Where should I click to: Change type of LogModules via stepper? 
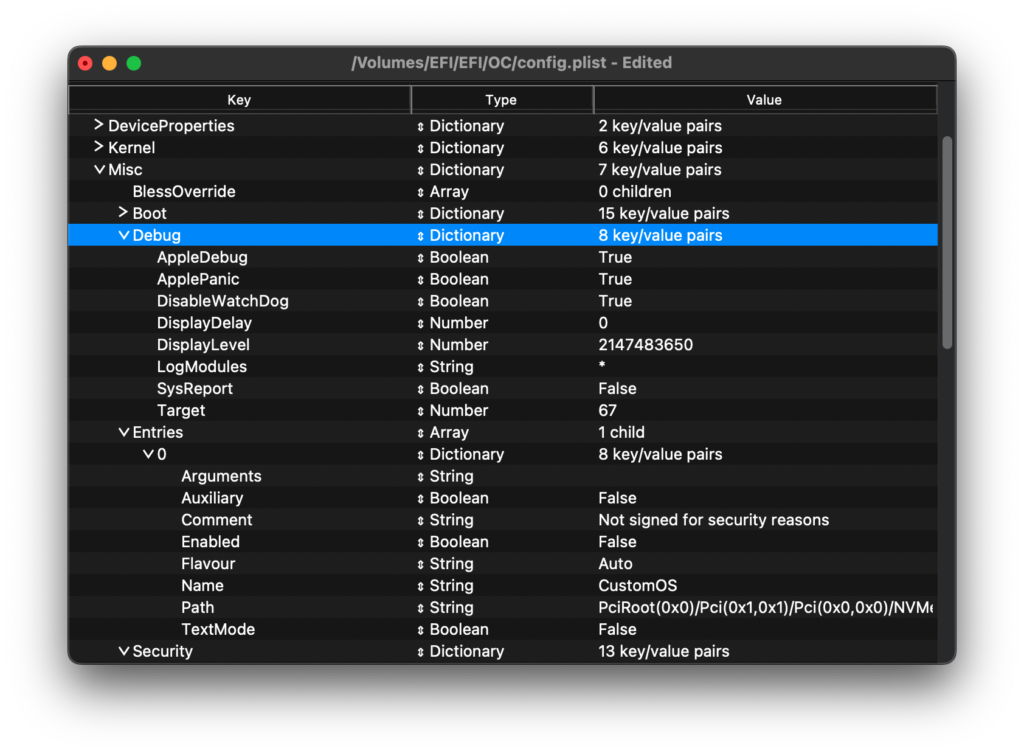(421, 368)
